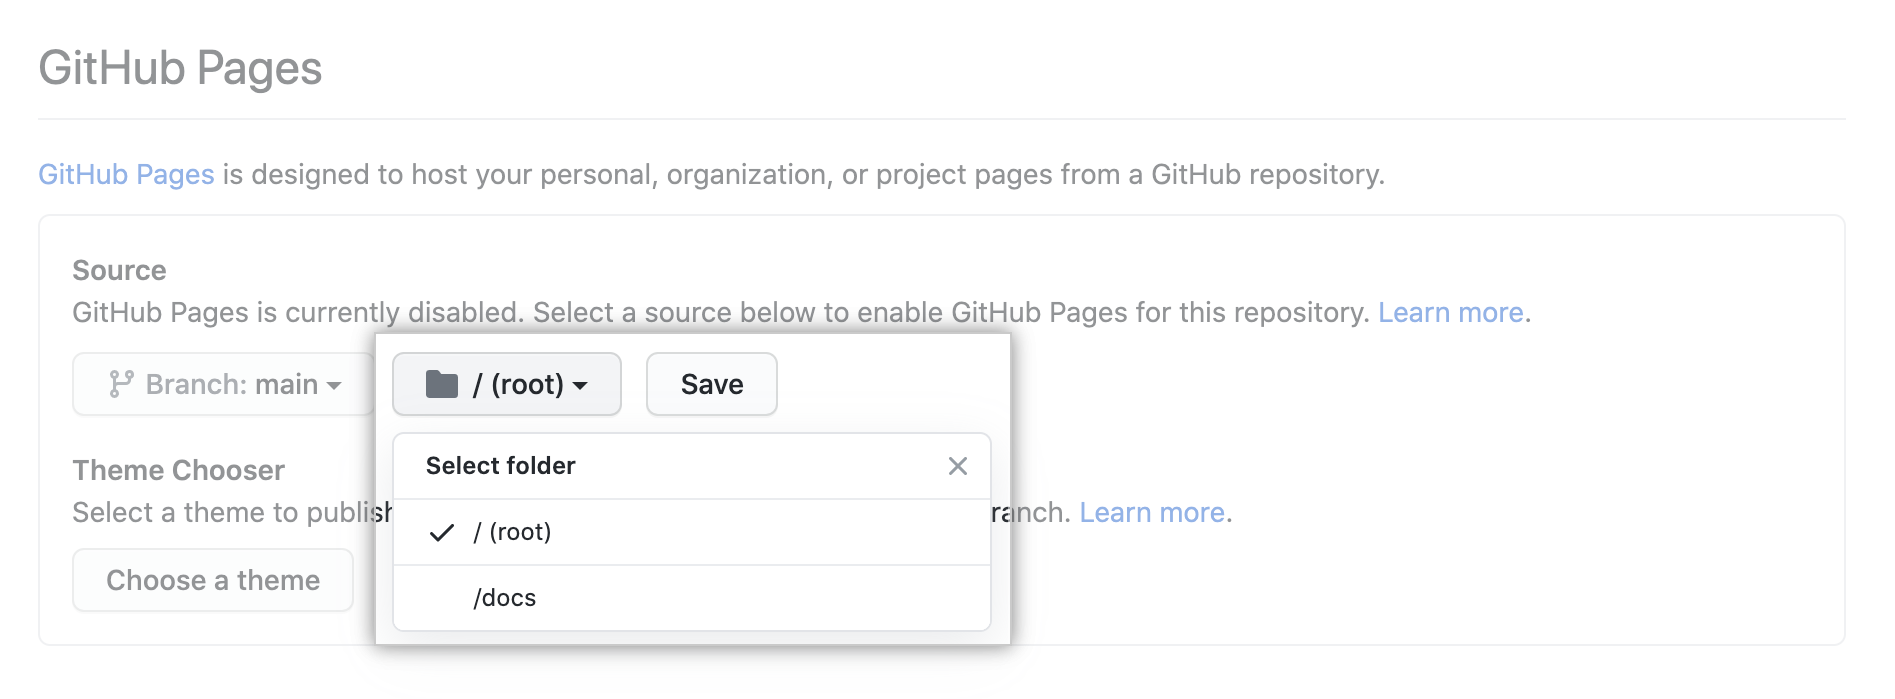This screenshot has width=1895, height=699.
Task: Select the /docs folder option
Action: [505, 598]
